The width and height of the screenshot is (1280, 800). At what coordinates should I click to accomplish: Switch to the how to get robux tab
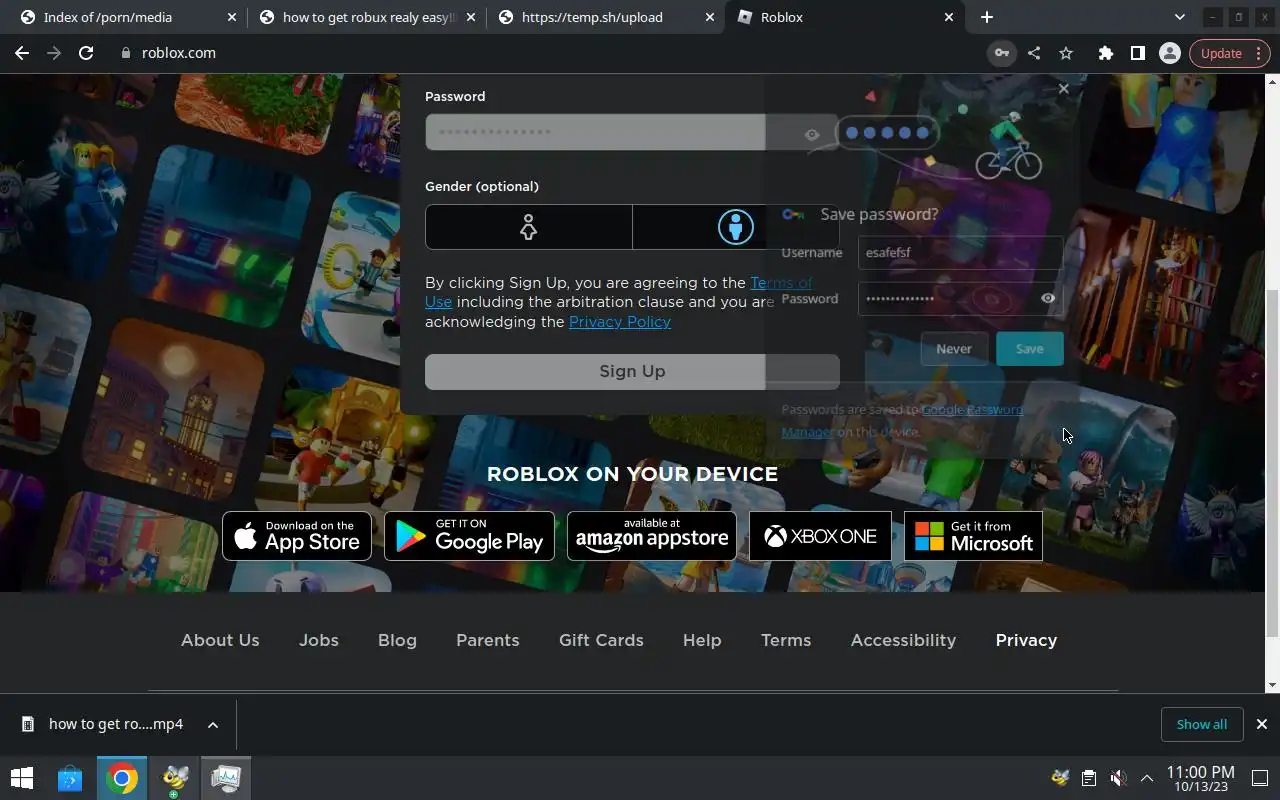(366, 17)
